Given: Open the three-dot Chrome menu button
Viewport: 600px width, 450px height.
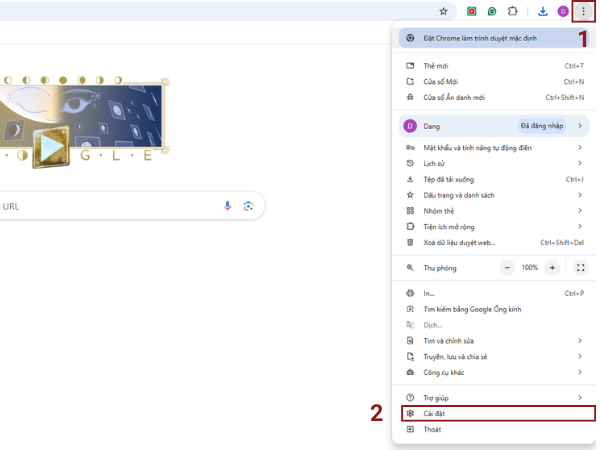Looking at the screenshot, I should click(x=583, y=11).
